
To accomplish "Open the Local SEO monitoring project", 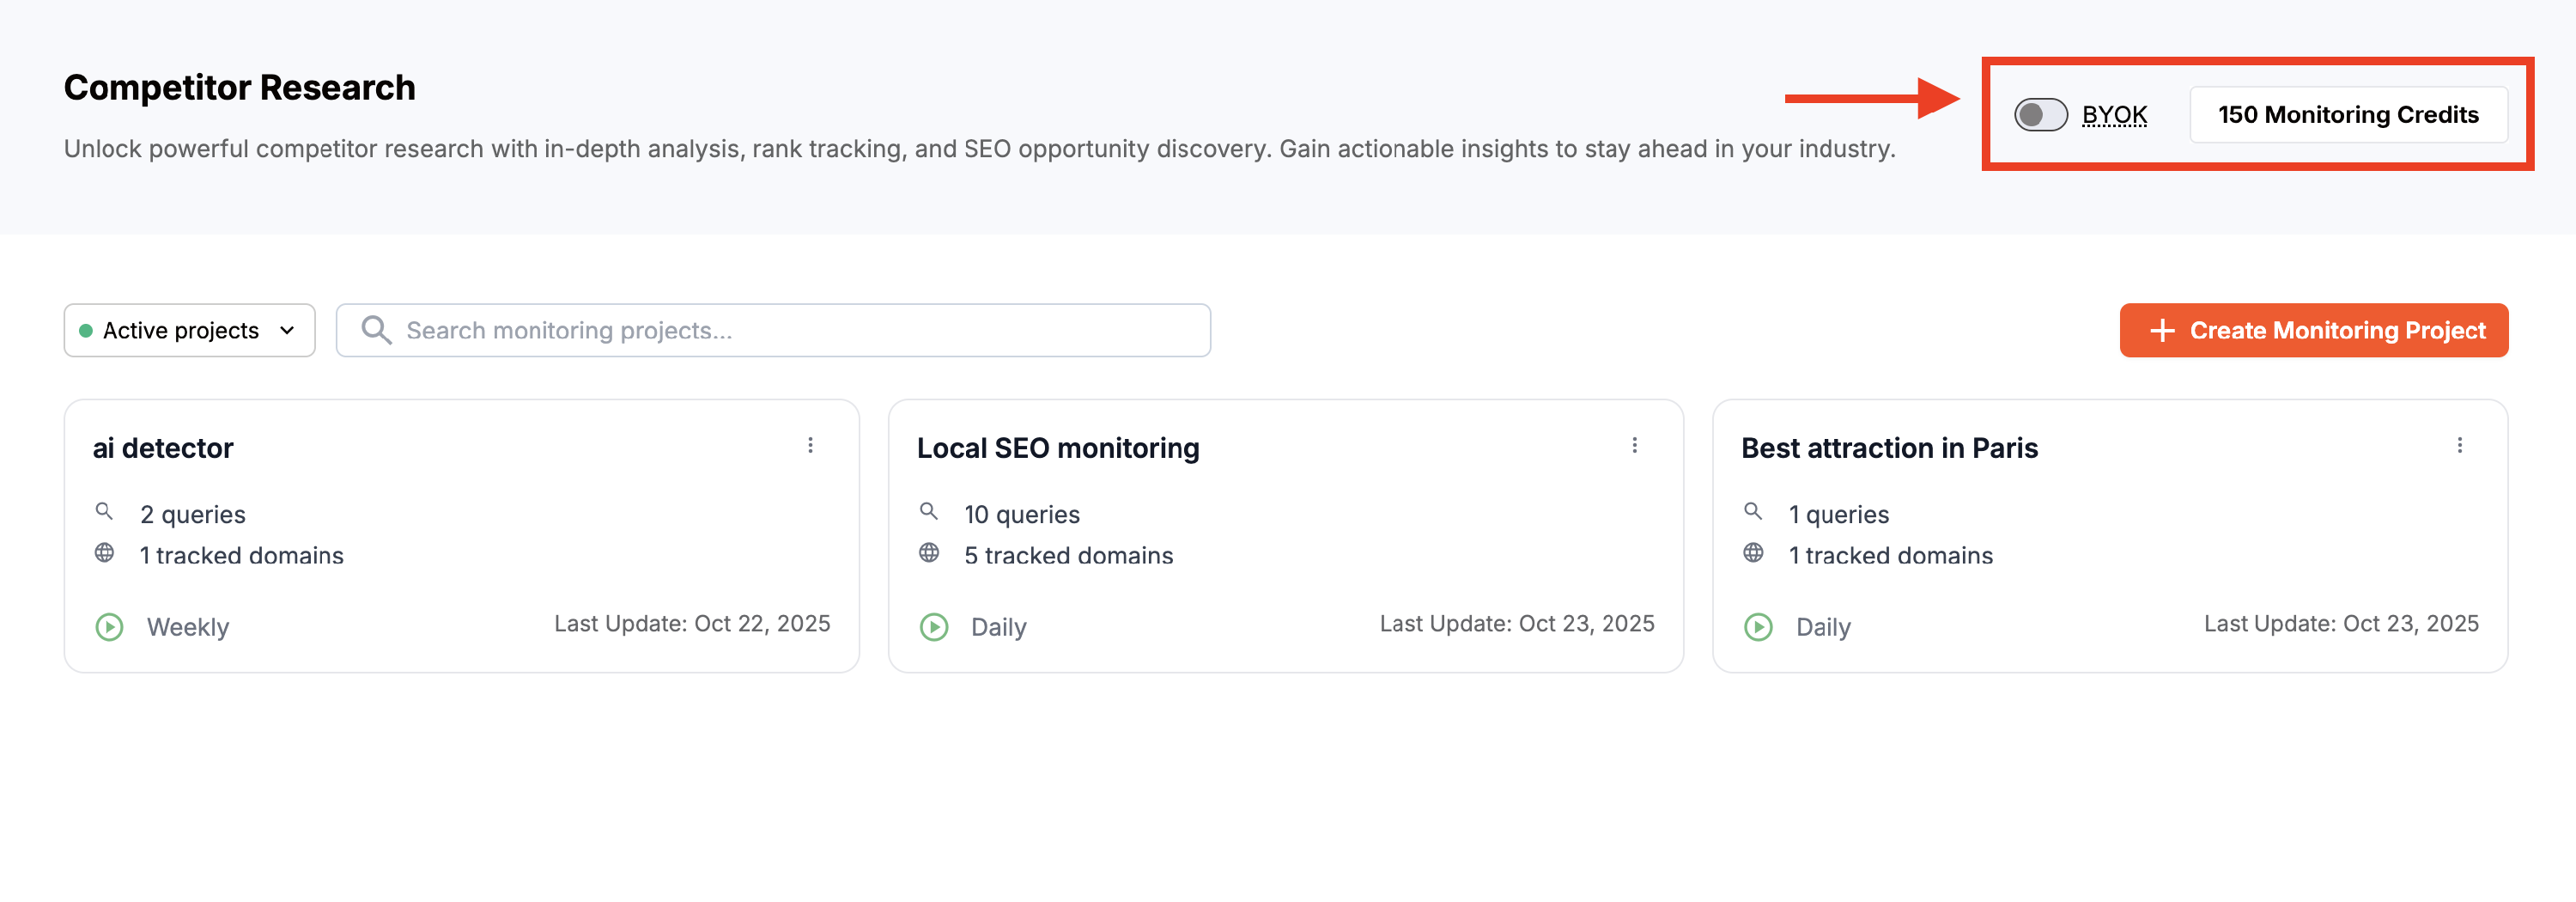I will (1057, 448).
